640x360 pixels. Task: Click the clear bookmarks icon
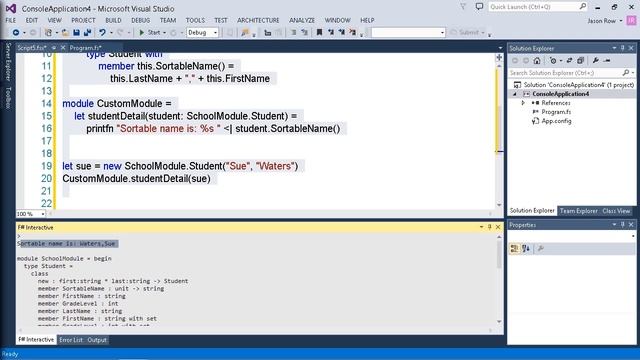(x=353, y=32)
